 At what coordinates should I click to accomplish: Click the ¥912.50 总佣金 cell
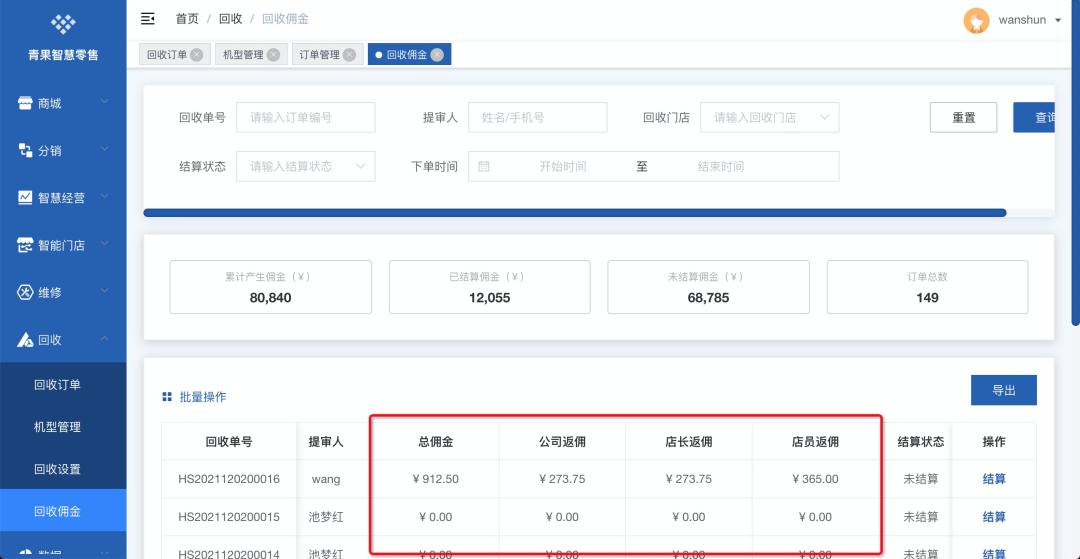pyautogui.click(x=435, y=479)
